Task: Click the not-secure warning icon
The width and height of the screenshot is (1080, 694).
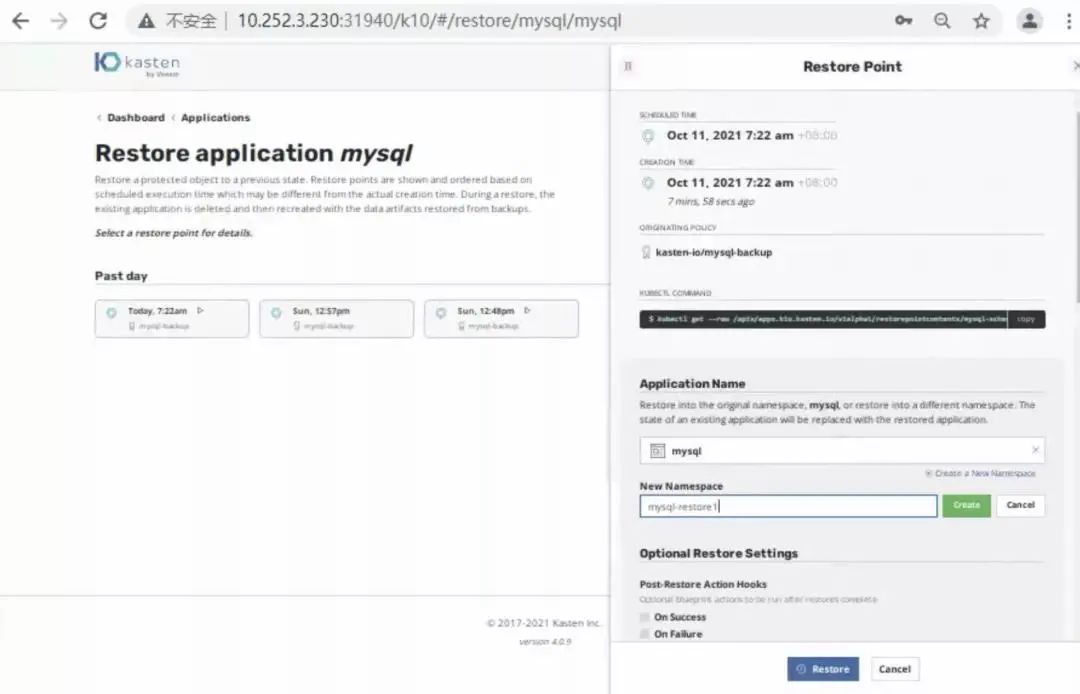Action: coord(146,21)
